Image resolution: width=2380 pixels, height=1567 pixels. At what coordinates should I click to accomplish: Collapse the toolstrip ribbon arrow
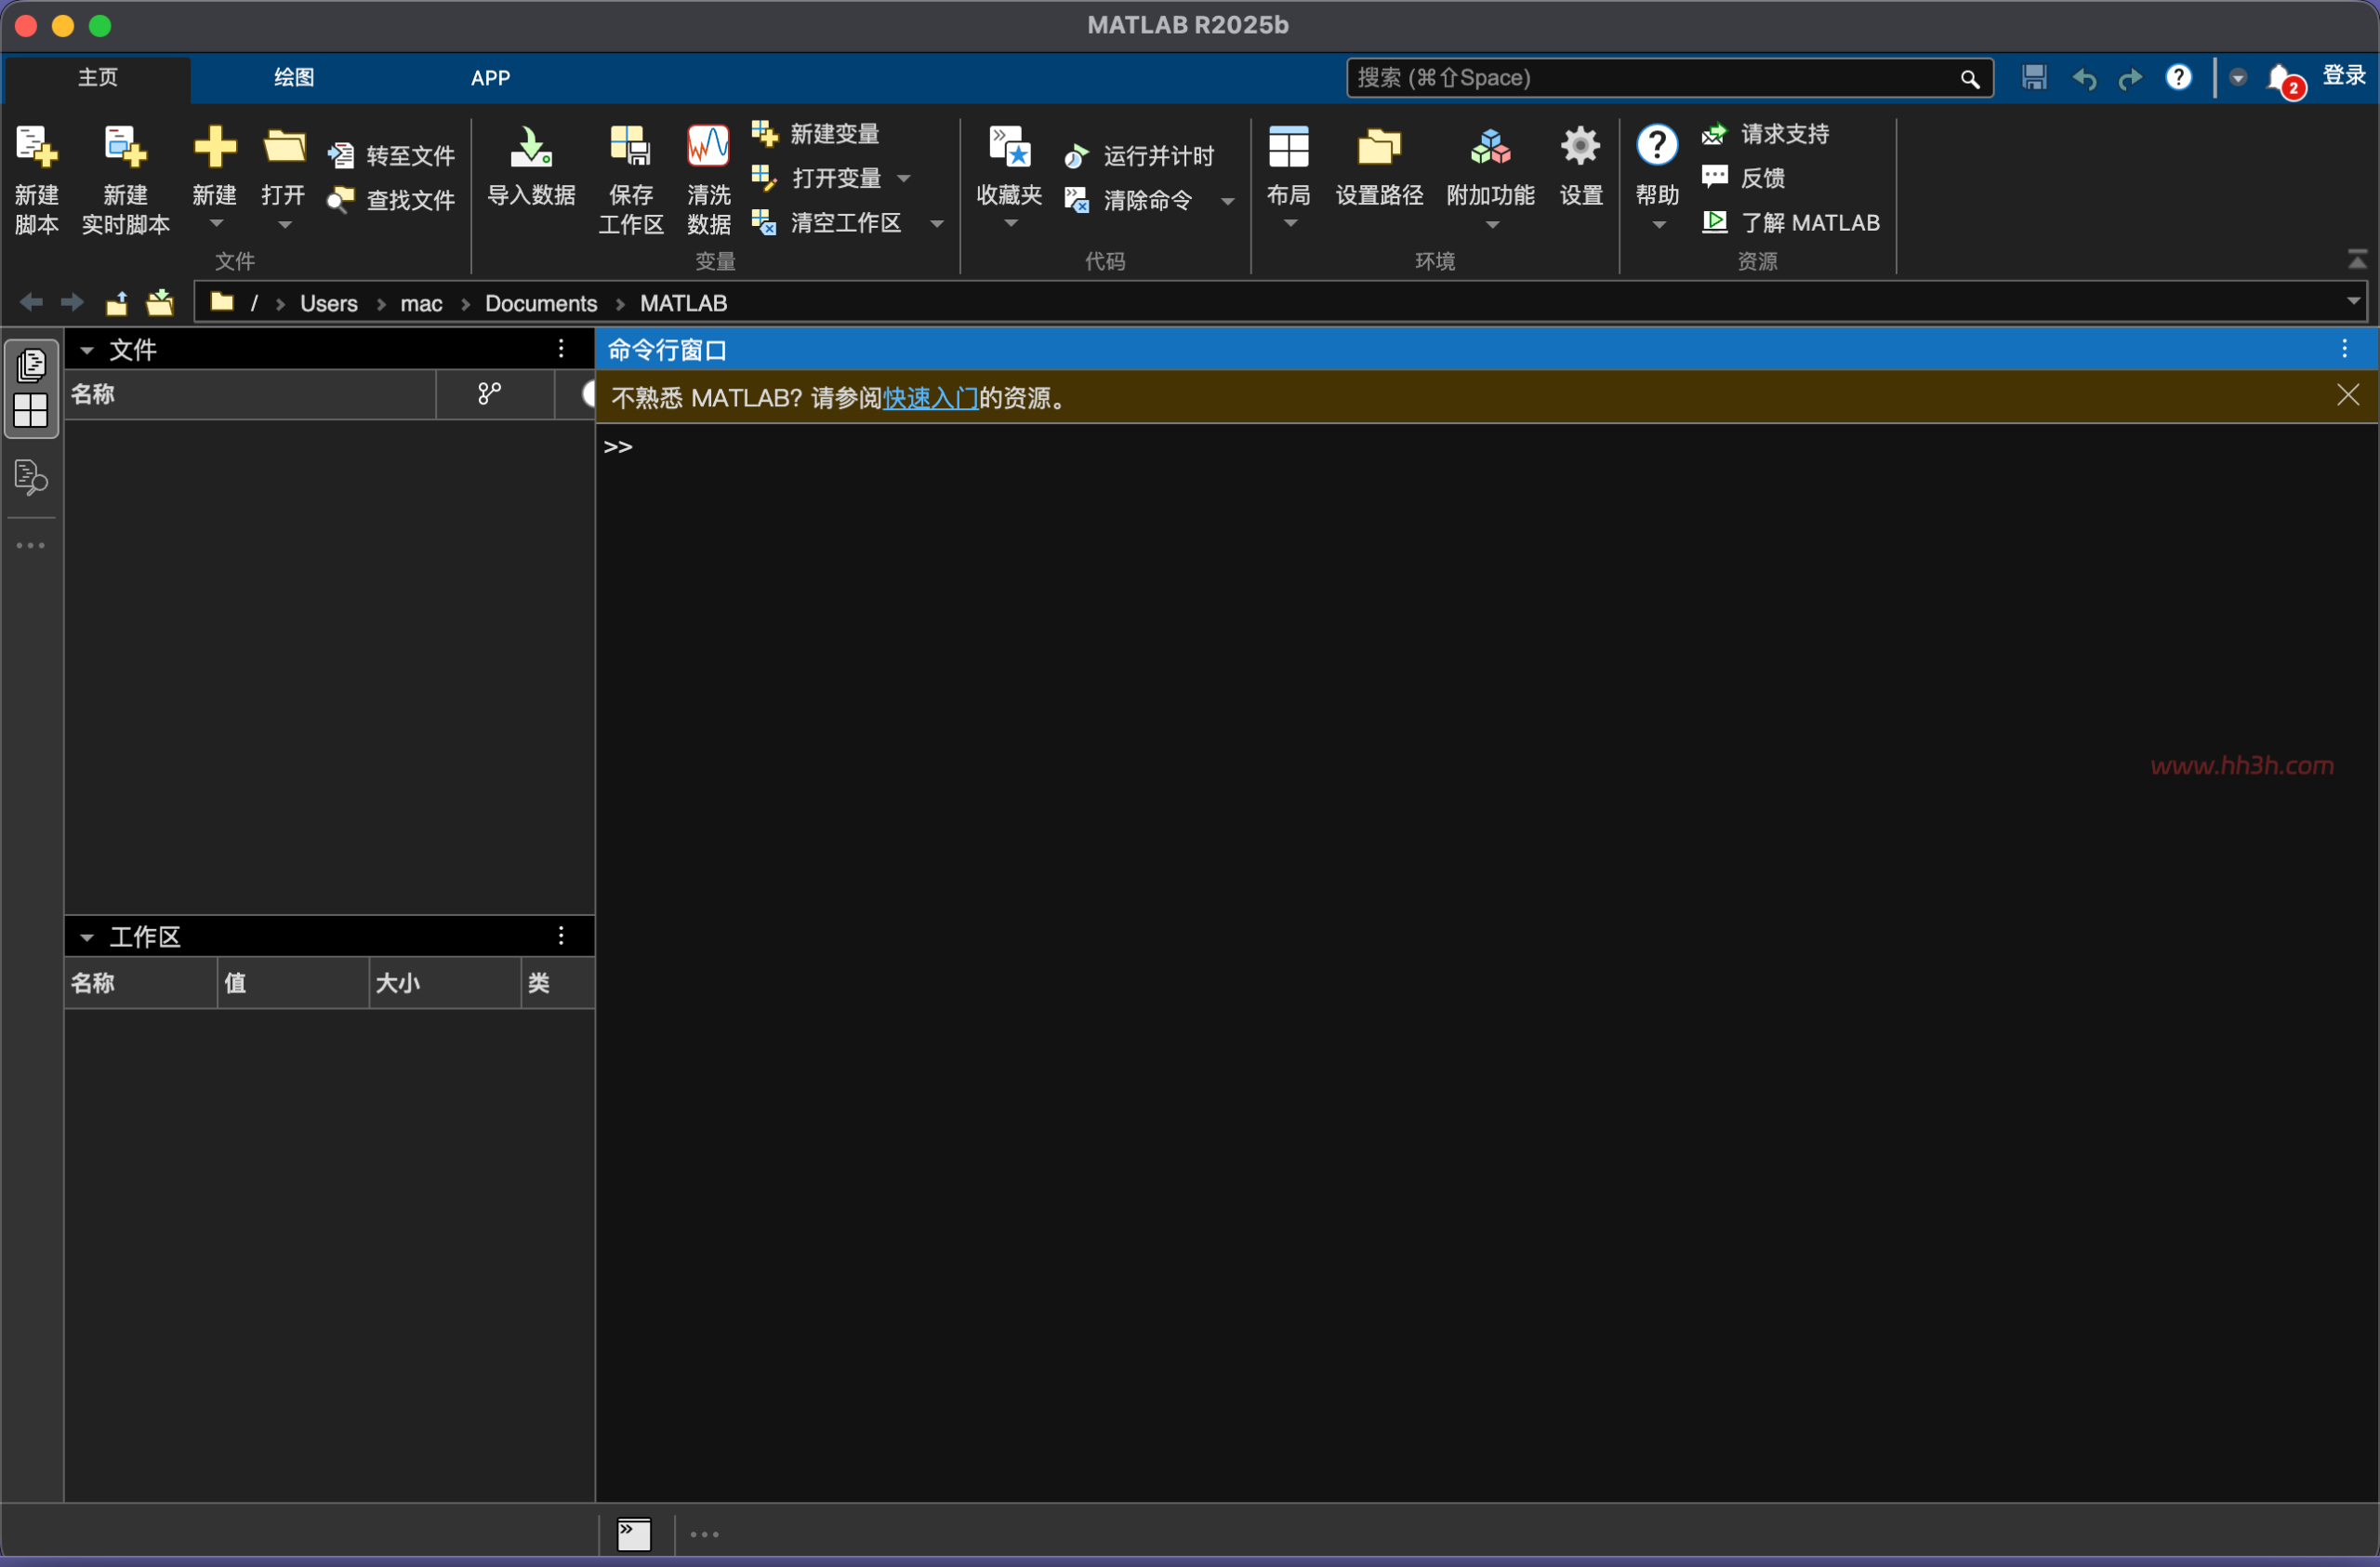click(2357, 260)
